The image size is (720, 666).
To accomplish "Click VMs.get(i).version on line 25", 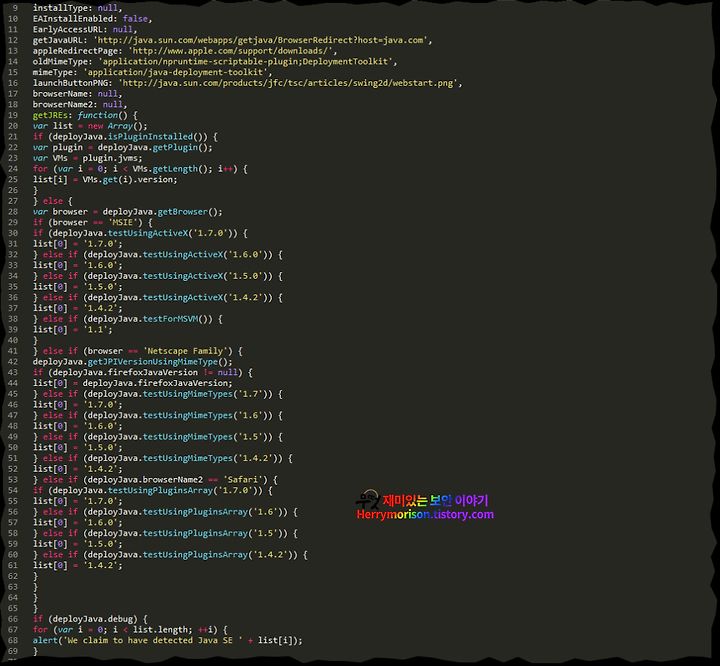I will click(x=129, y=180).
